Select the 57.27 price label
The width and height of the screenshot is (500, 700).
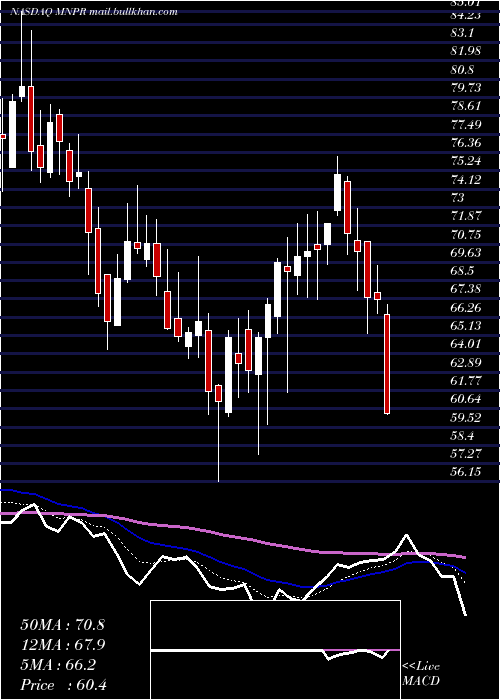tap(466, 454)
